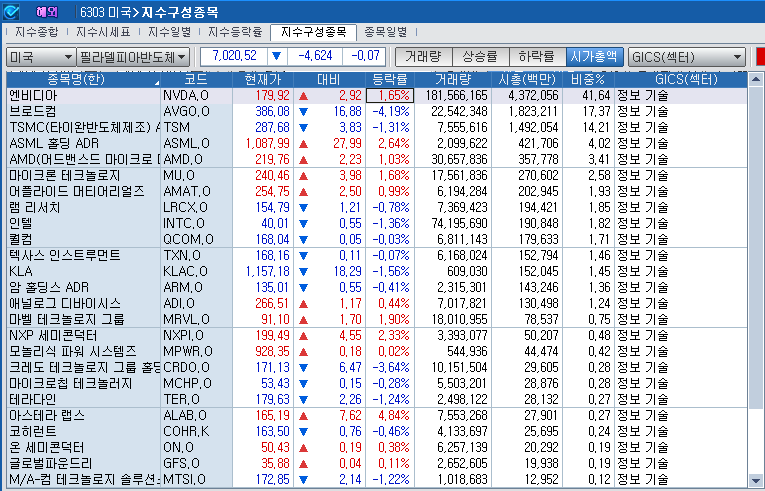
Task: Click weight 41.64 for NVDA
Action: point(596,96)
